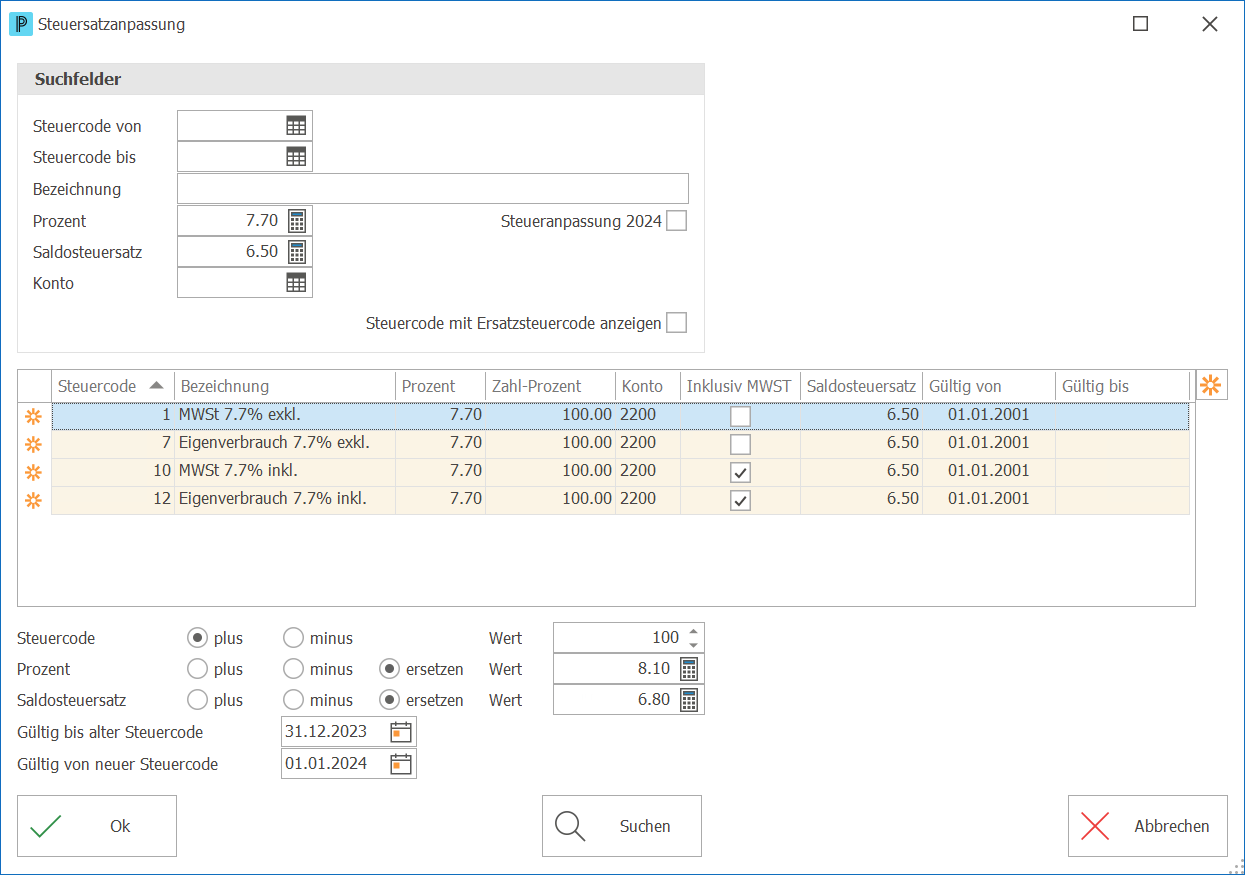This screenshot has height=875, width=1245.
Task: Click orange asterisk icon right of table header
Action: pyautogui.click(x=1211, y=385)
